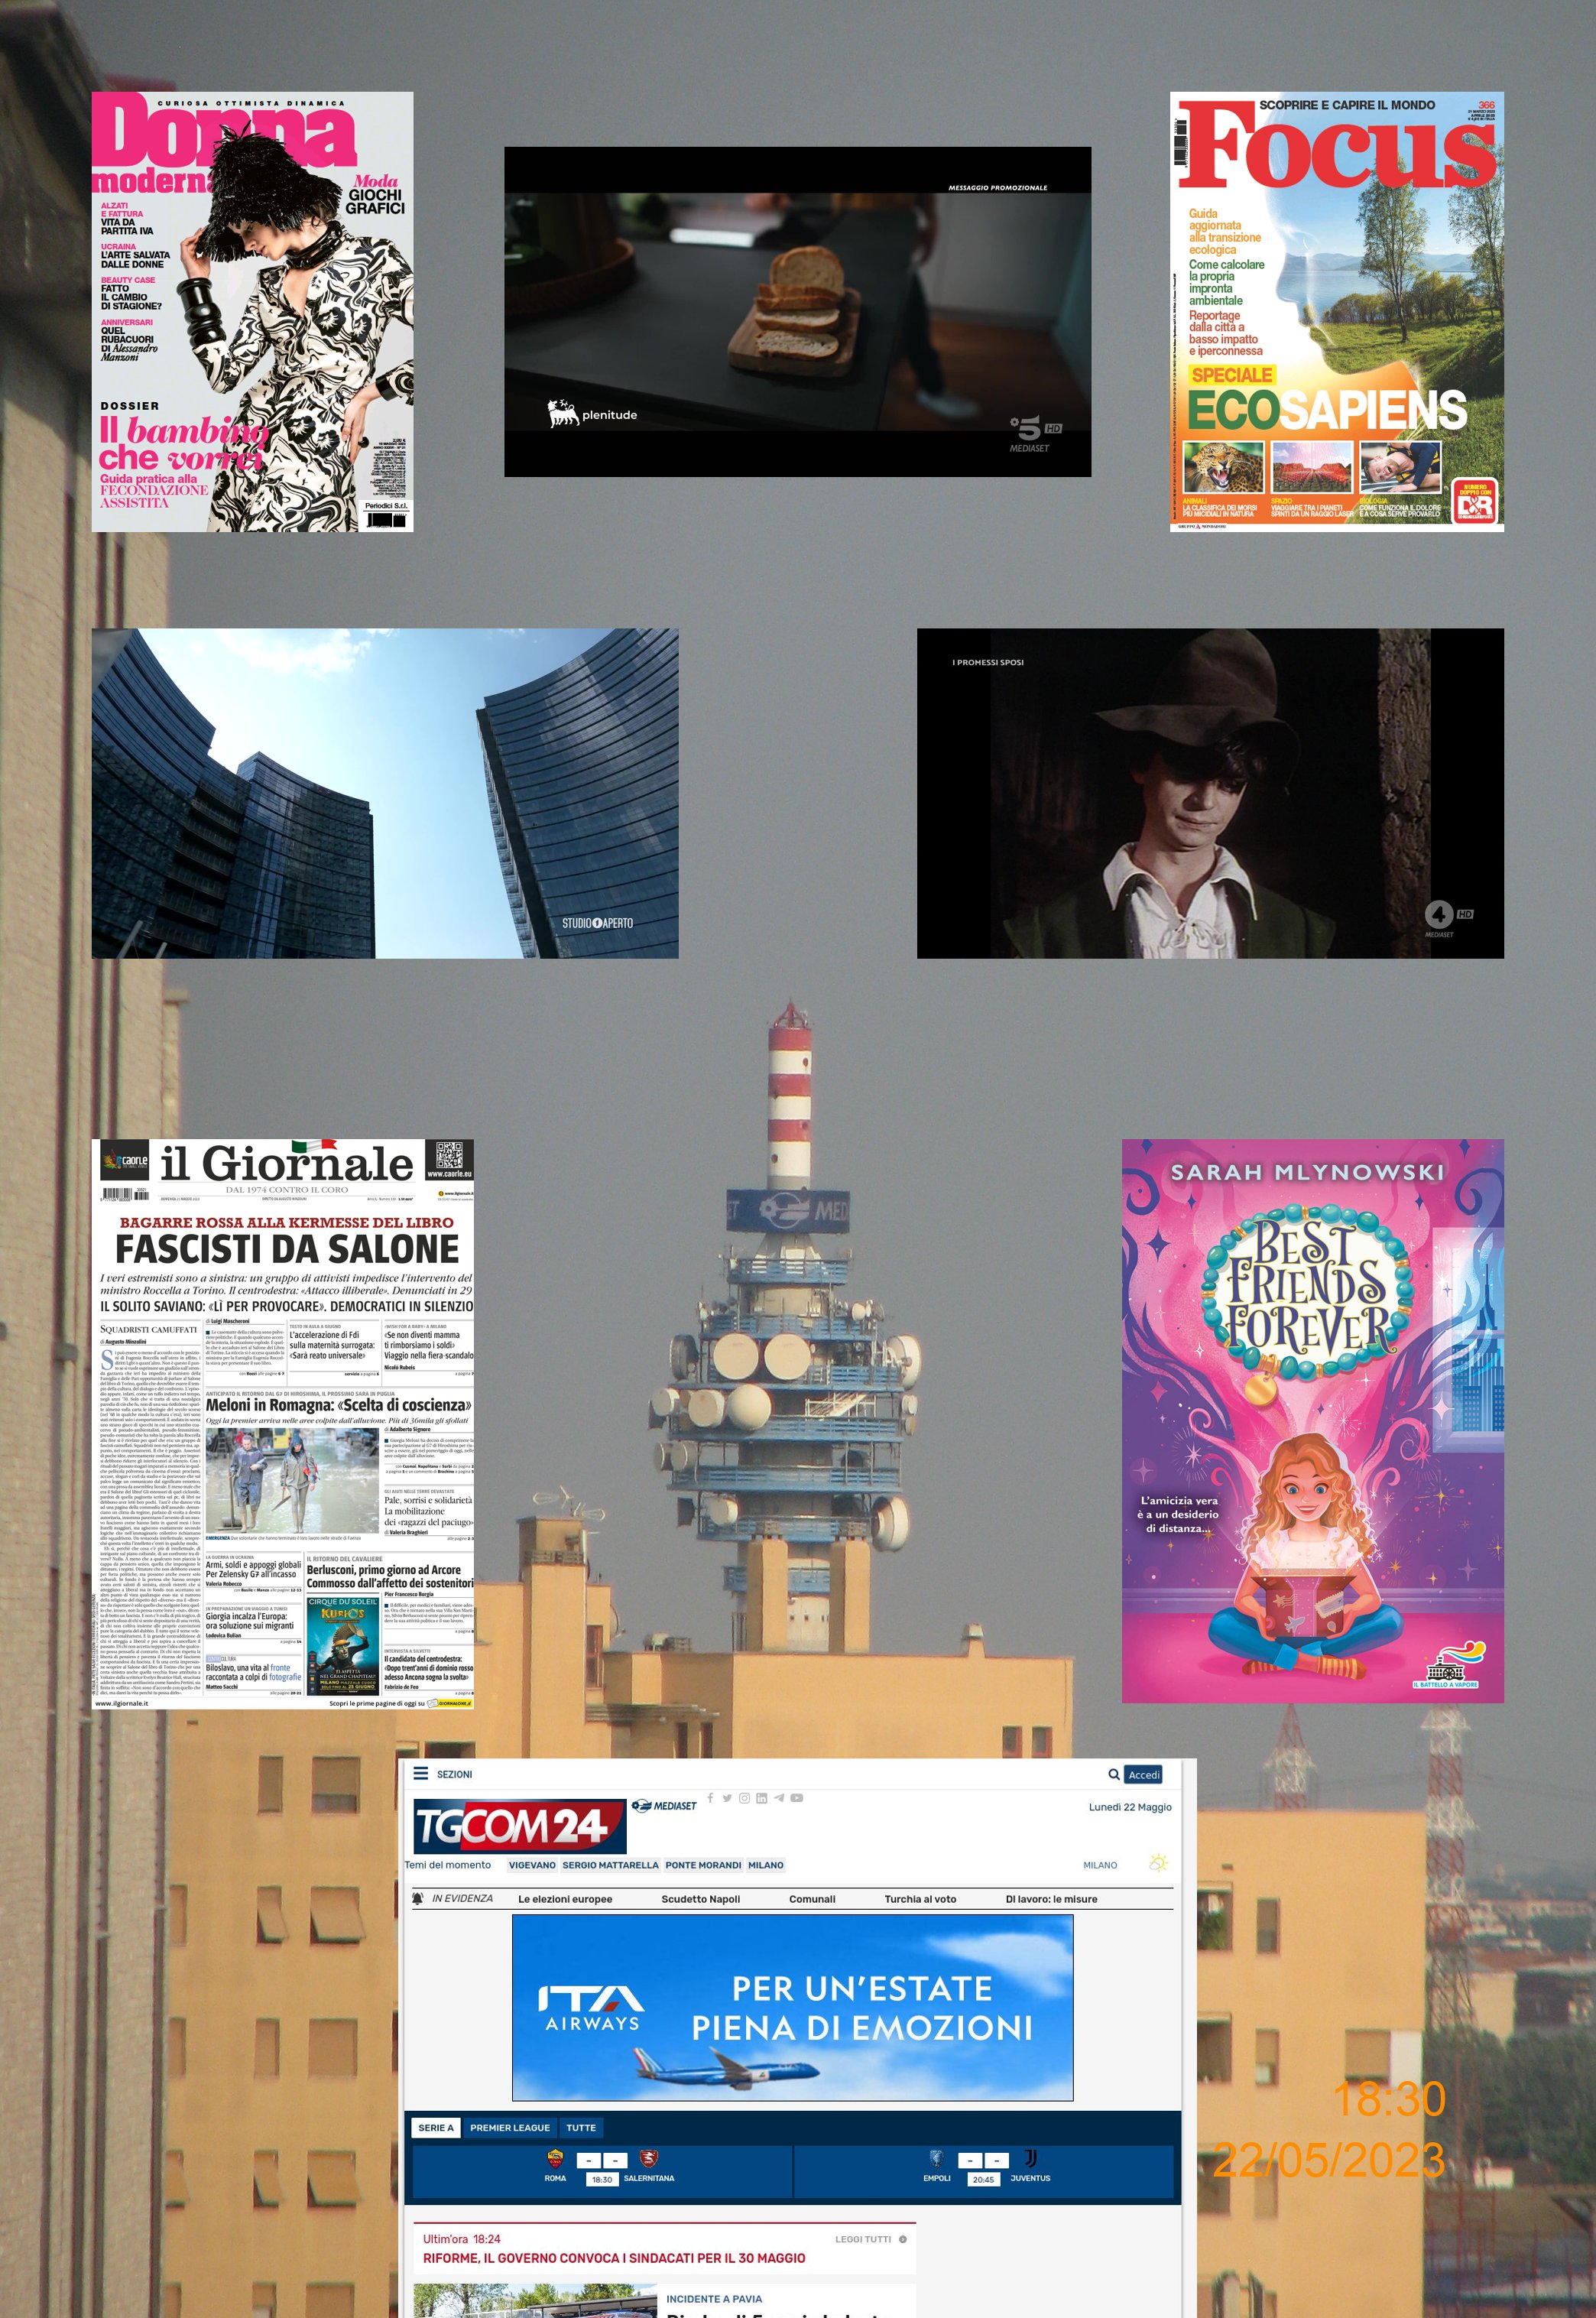Open the LinkedIn social icon
This screenshot has height=2318, width=1596.
point(761,1798)
